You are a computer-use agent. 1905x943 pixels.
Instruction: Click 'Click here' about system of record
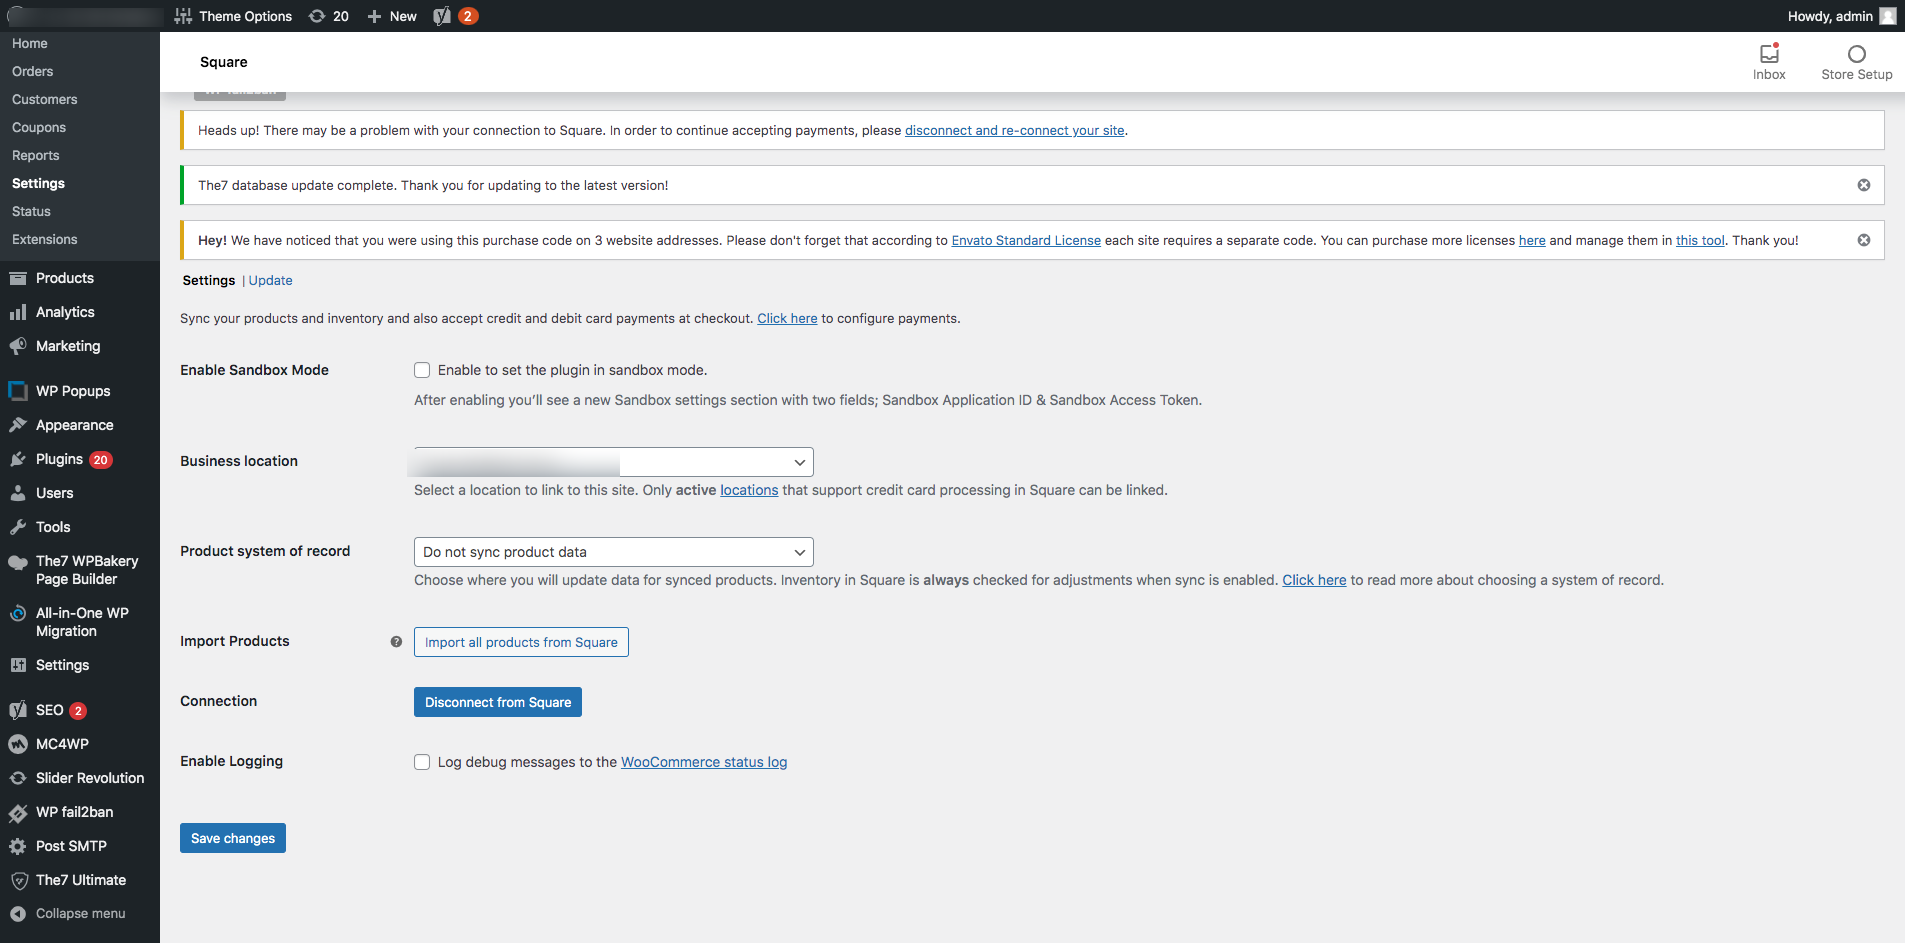tap(1314, 580)
